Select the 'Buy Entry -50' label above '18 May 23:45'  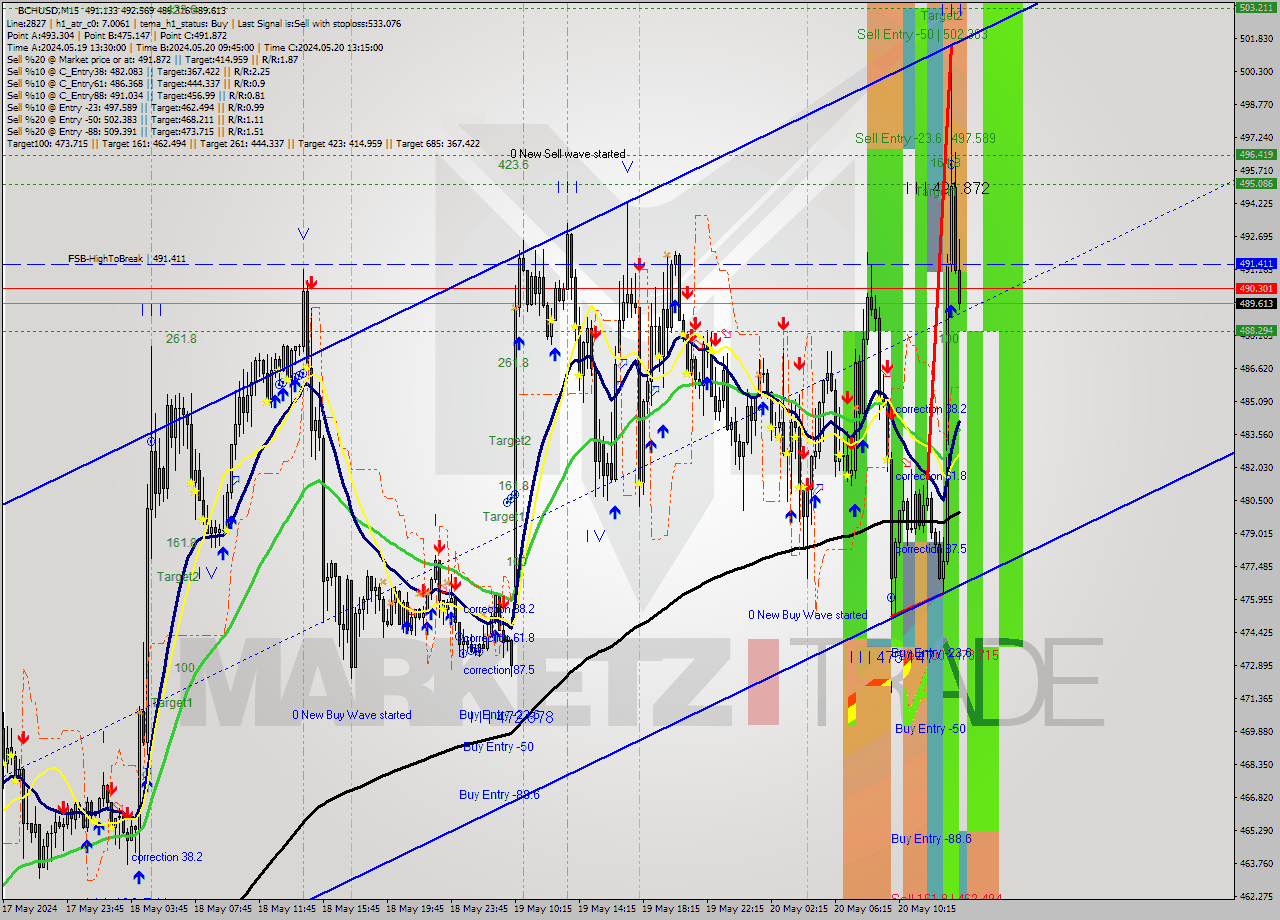[x=498, y=747]
